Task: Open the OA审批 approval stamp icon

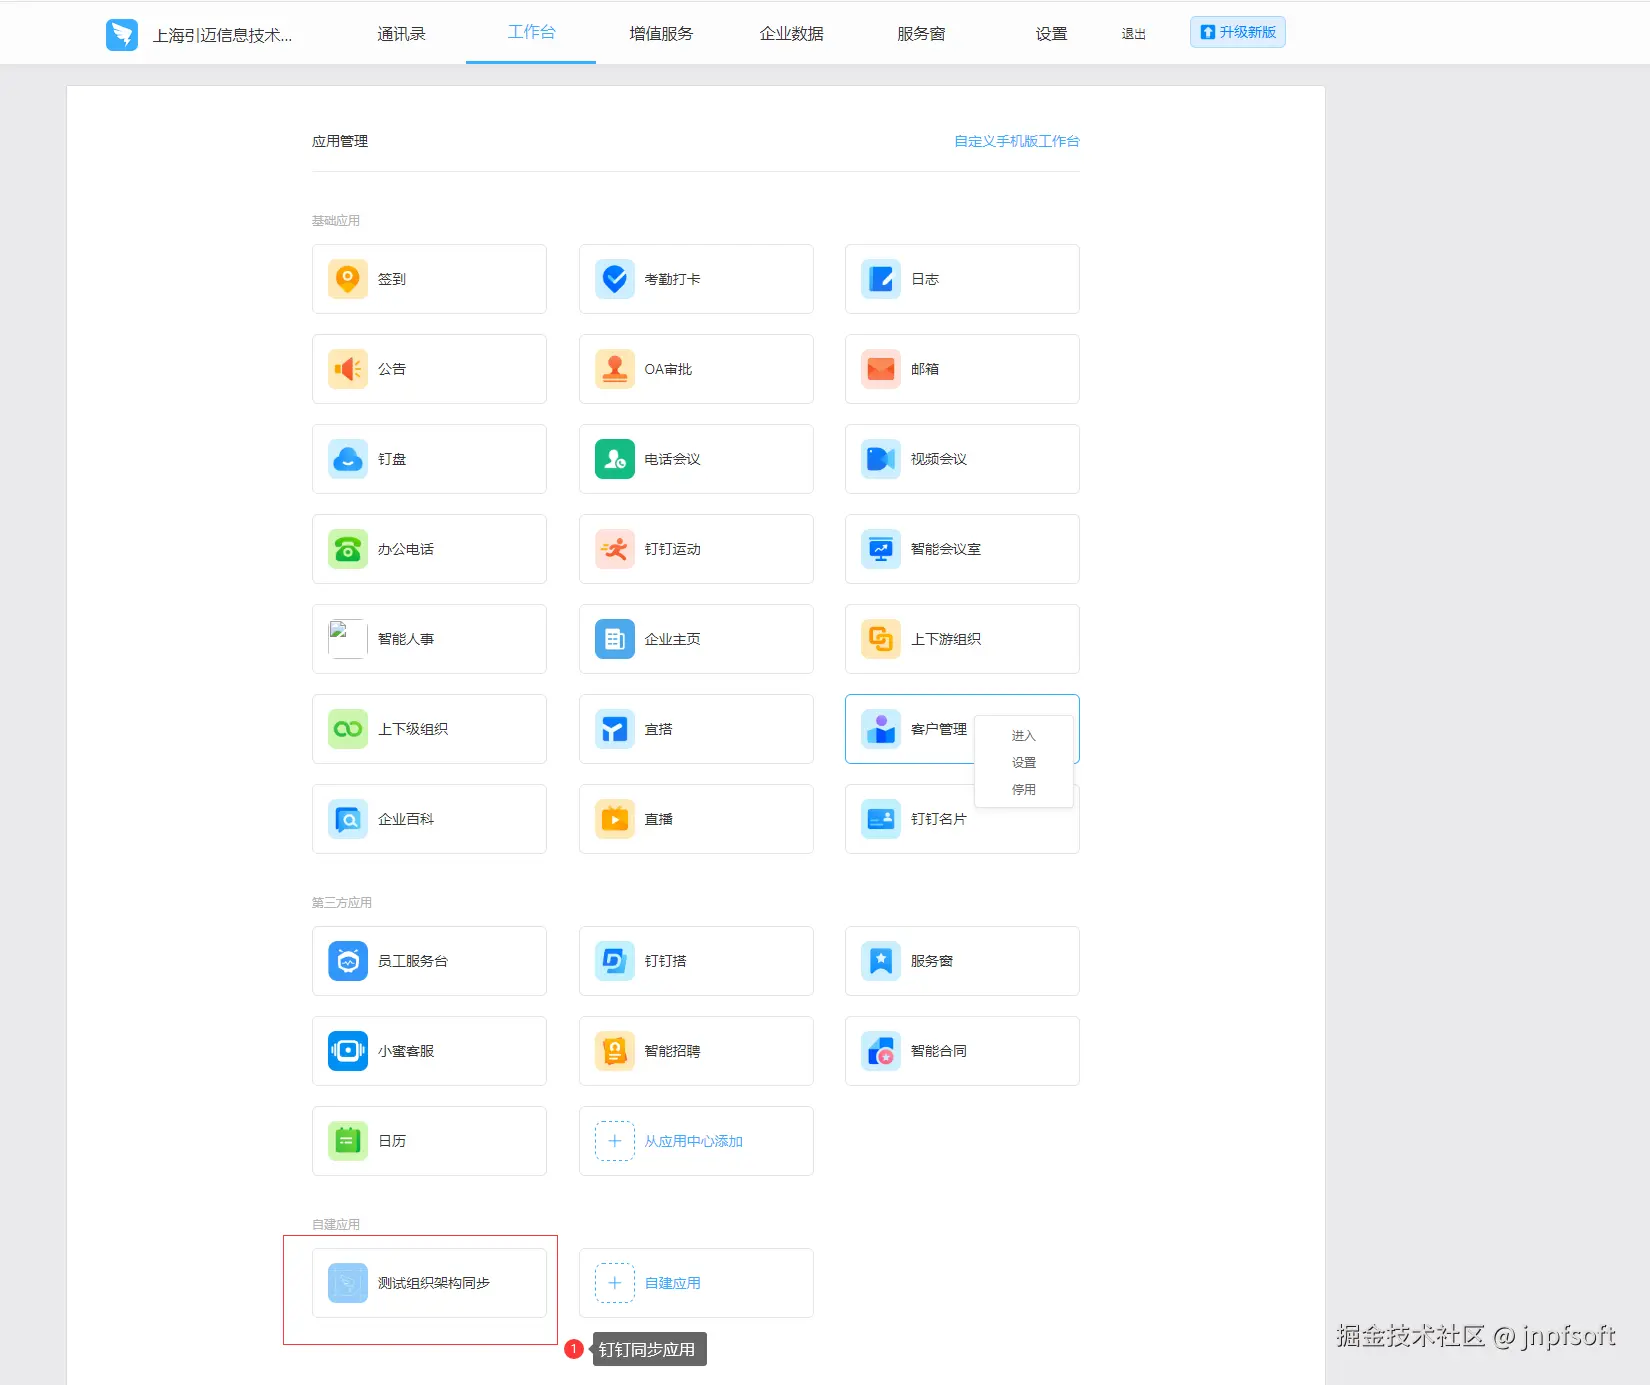Action: 615,369
